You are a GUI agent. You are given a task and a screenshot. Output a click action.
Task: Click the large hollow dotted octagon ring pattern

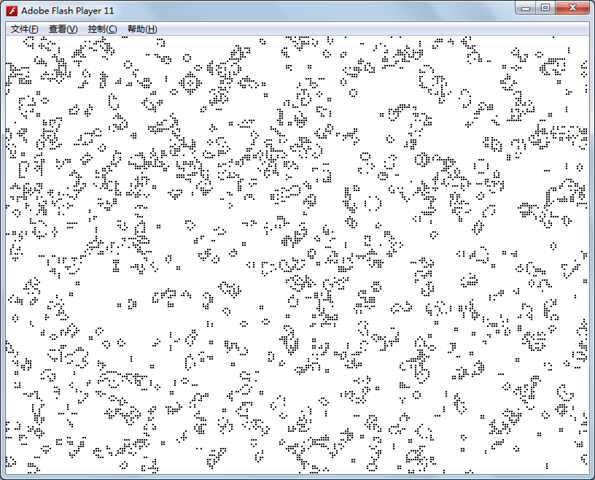coord(373,203)
